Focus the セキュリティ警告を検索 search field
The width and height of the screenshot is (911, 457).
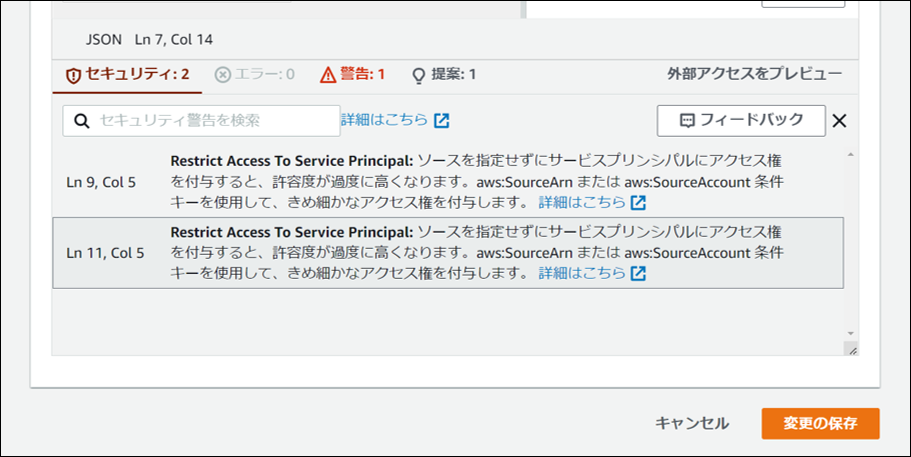click(210, 121)
